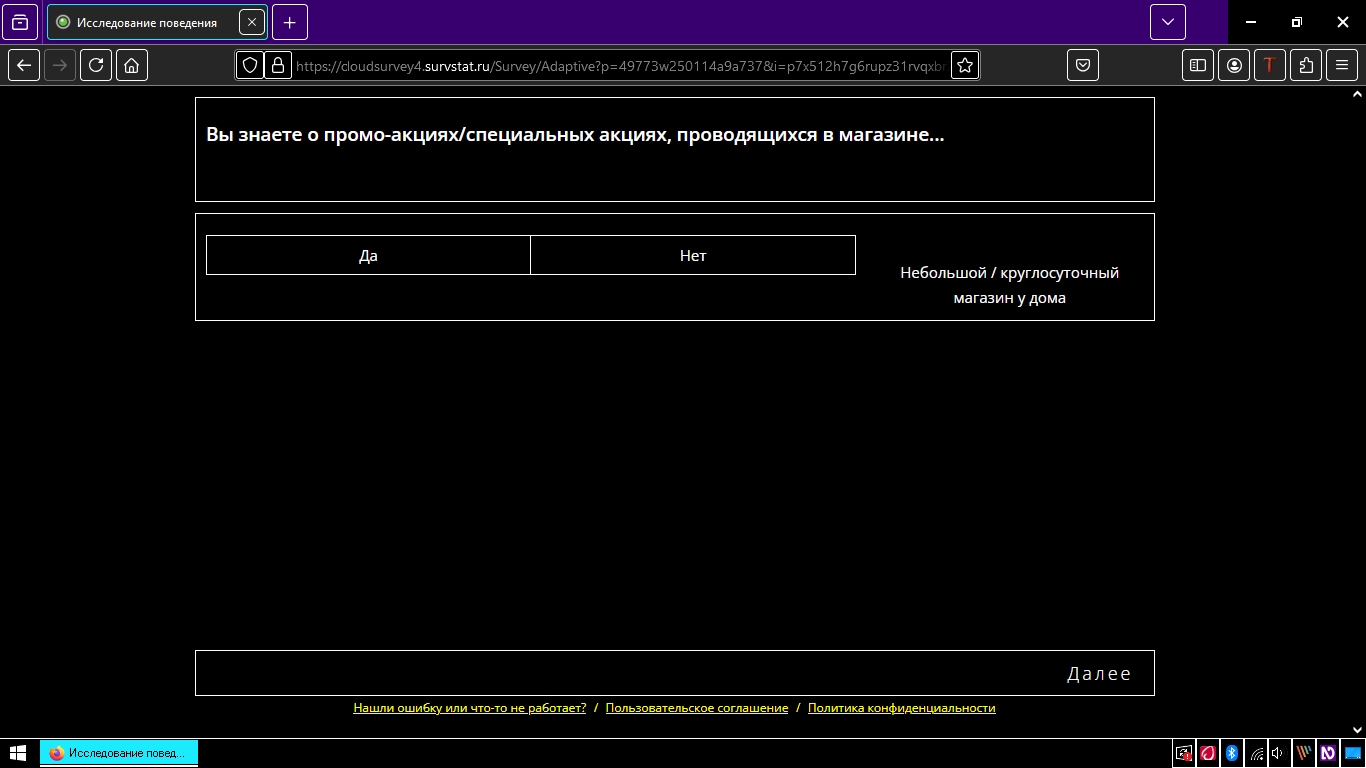Click the Небольшой / круглосуточный магазин у дома label
This screenshot has width=1366, height=768.
[x=1009, y=285]
